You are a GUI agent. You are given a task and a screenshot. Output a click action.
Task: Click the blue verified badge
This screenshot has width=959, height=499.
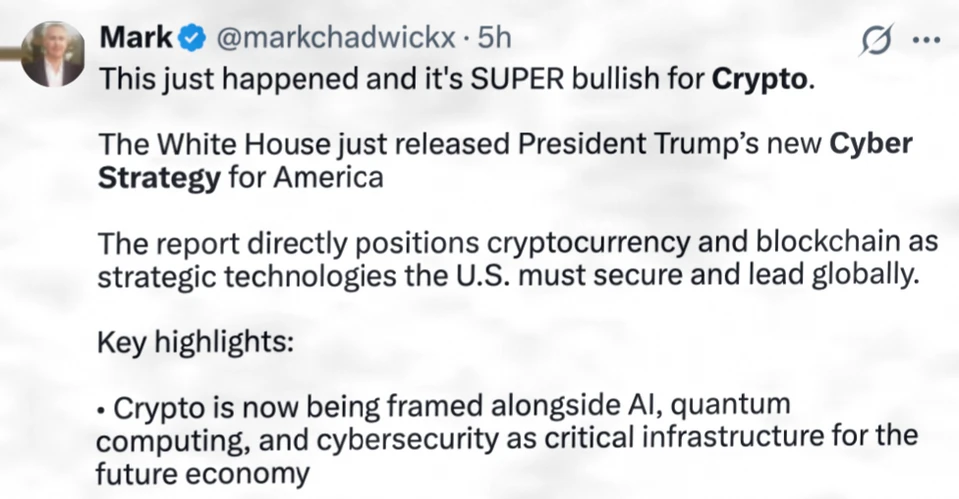[x=192, y=39]
